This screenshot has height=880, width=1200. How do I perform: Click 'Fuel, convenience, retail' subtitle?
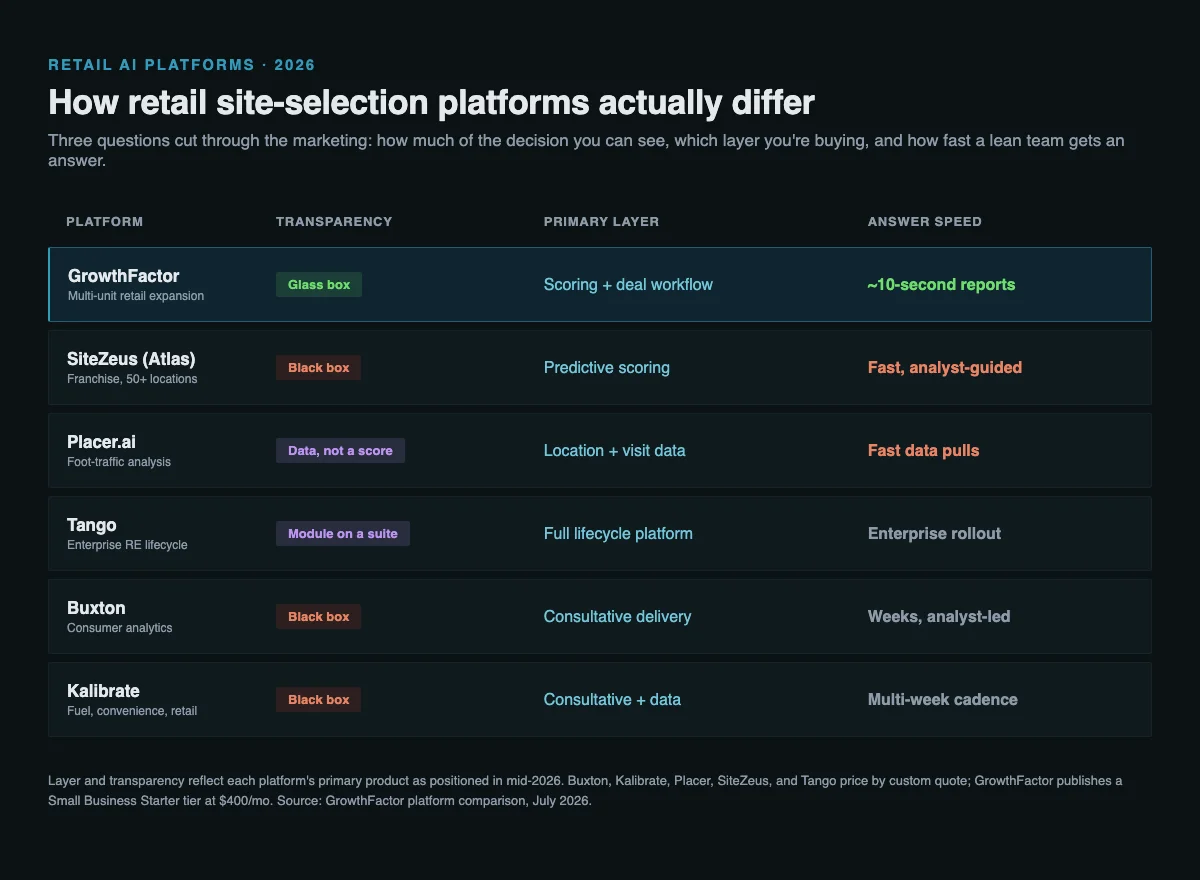132,711
